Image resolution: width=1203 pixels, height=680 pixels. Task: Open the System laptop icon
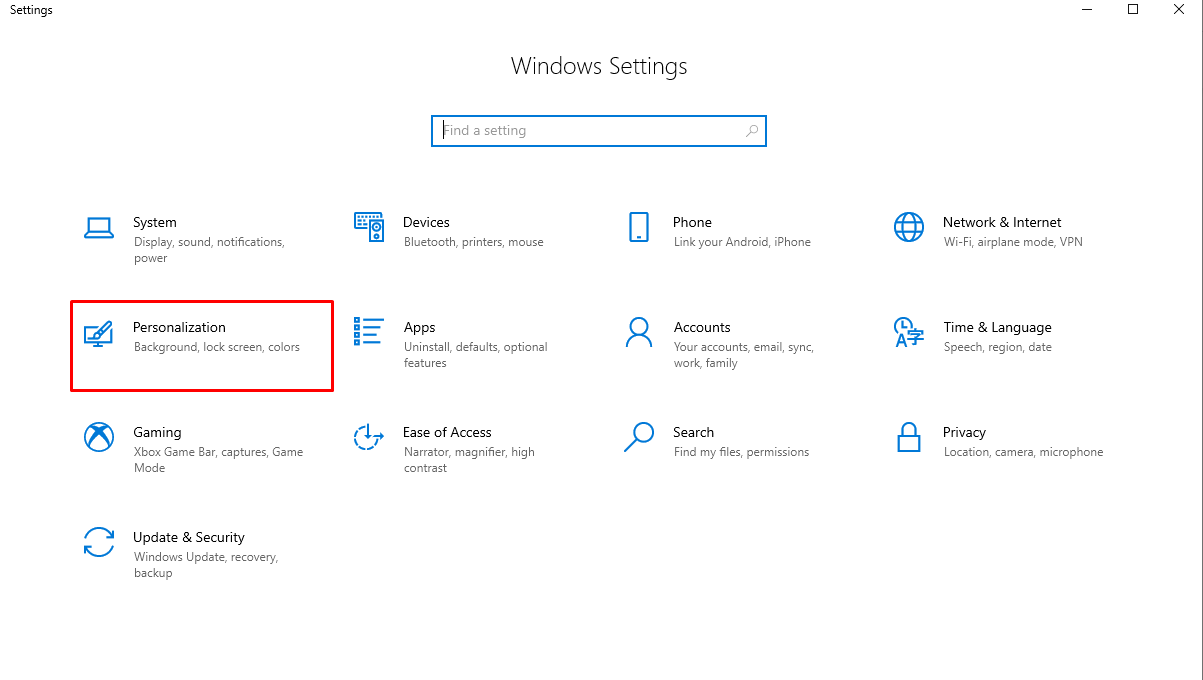[x=98, y=228]
